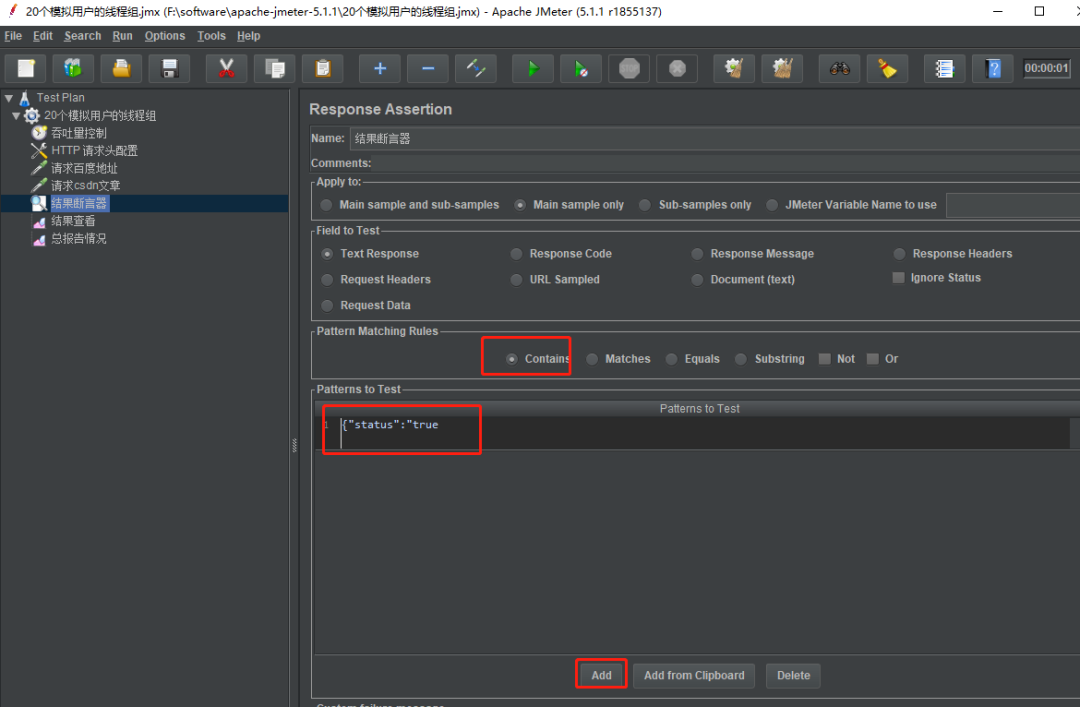Select the Test Plan flask icon

25,98
